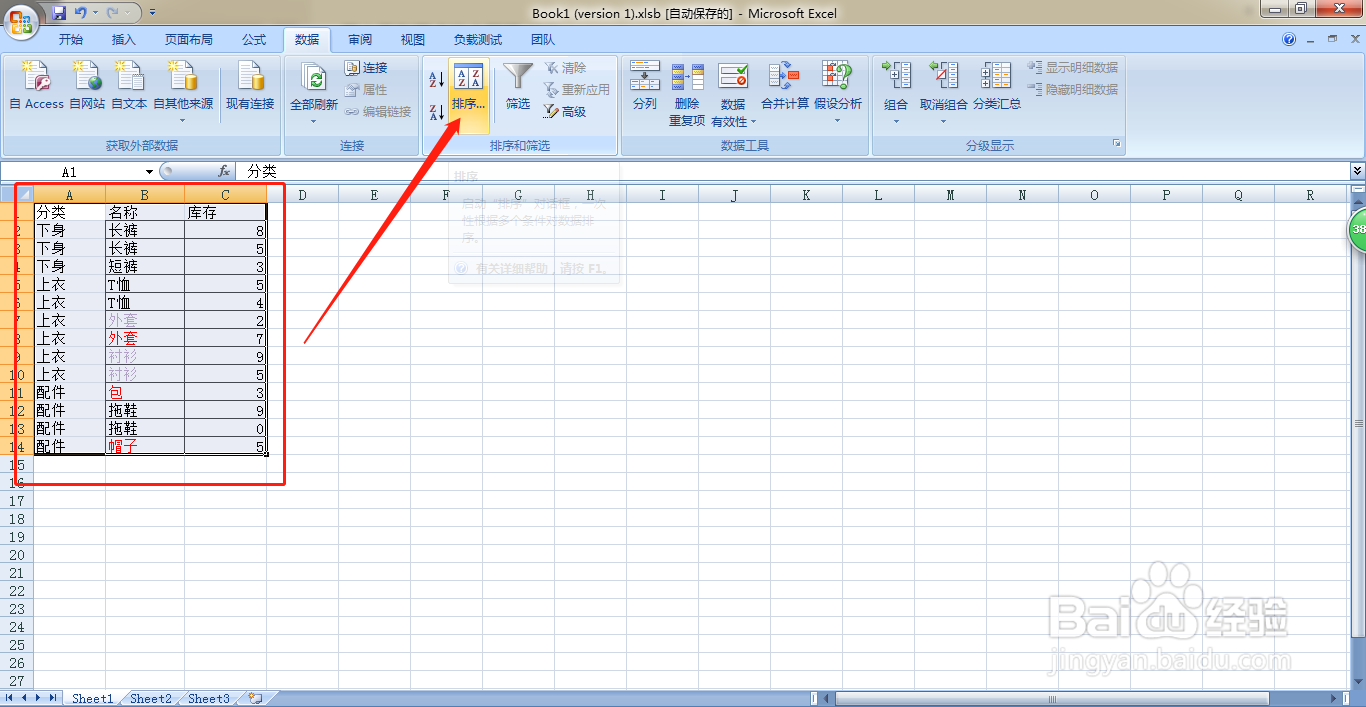This screenshot has height=707, width=1366.
Task: Switch to the View (视图) tab
Action: click(413, 40)
